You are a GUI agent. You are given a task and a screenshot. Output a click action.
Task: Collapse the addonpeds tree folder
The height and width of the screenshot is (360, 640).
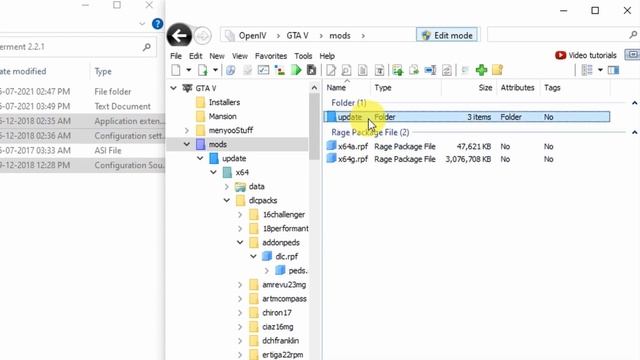[240, 242]
